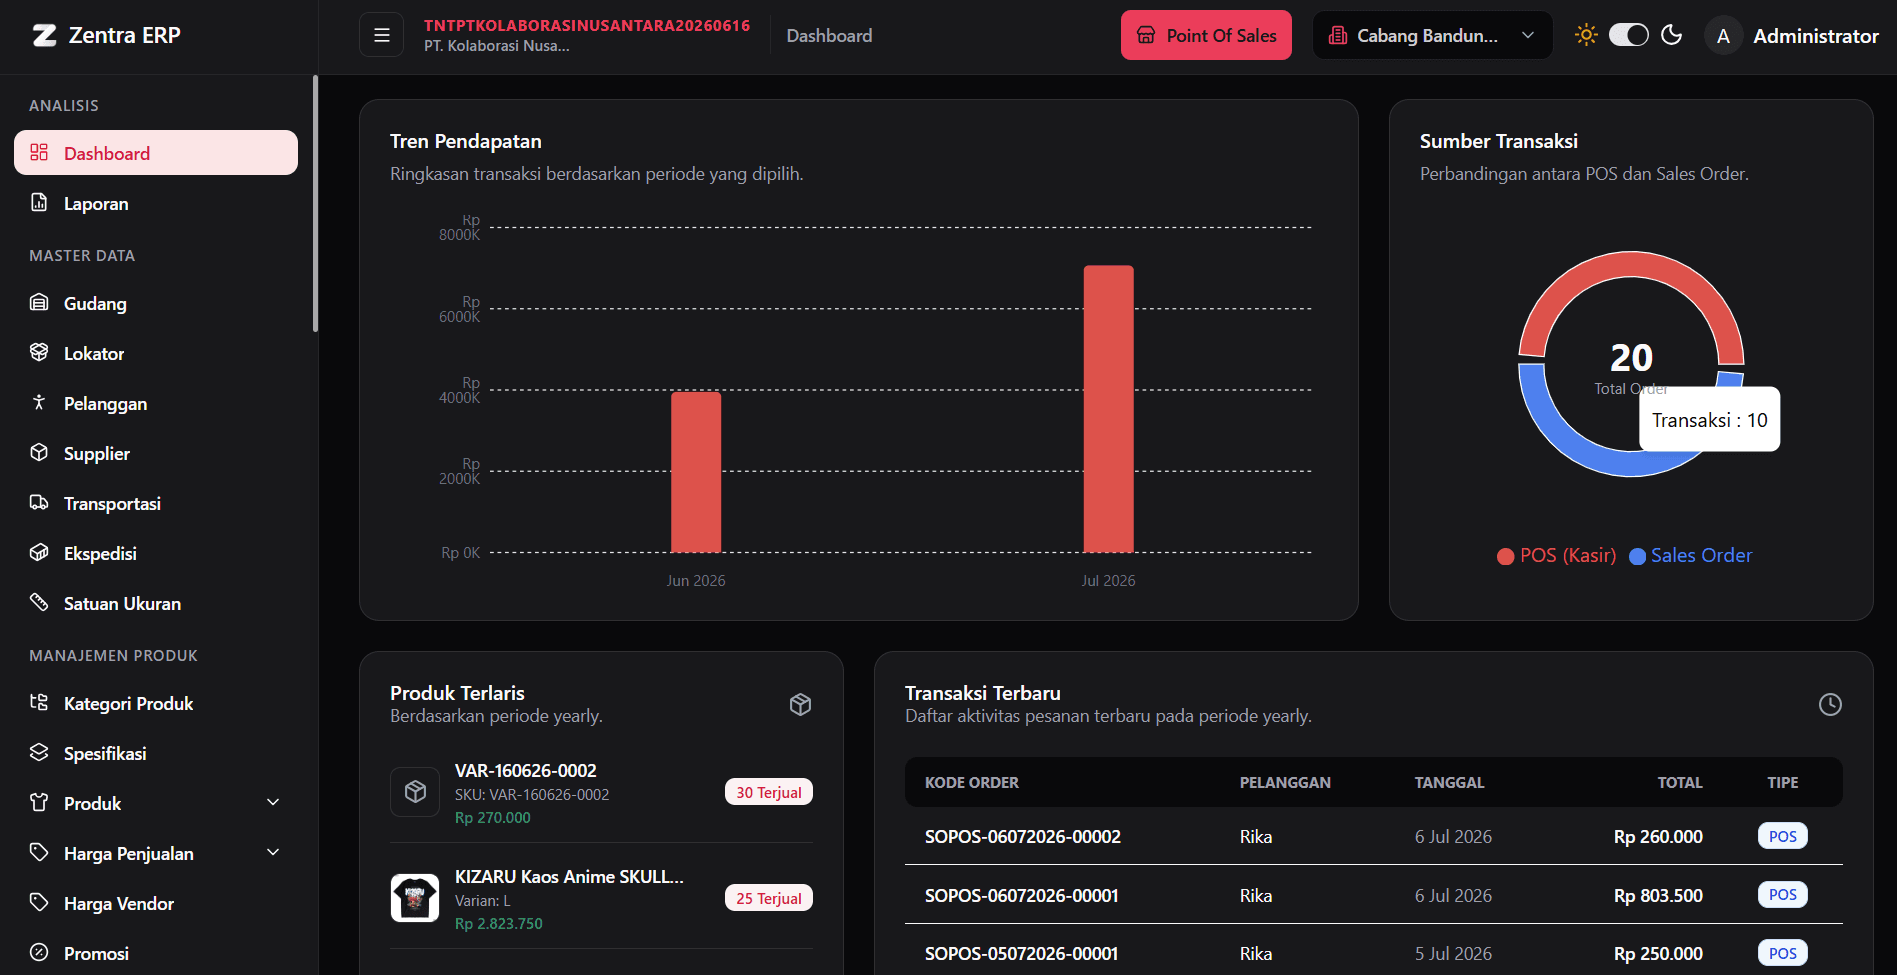Viewport: 1897px width, 975px height.
Task: Click the box icon in Produk Terlaris
Action: click(x=800, y=704)
